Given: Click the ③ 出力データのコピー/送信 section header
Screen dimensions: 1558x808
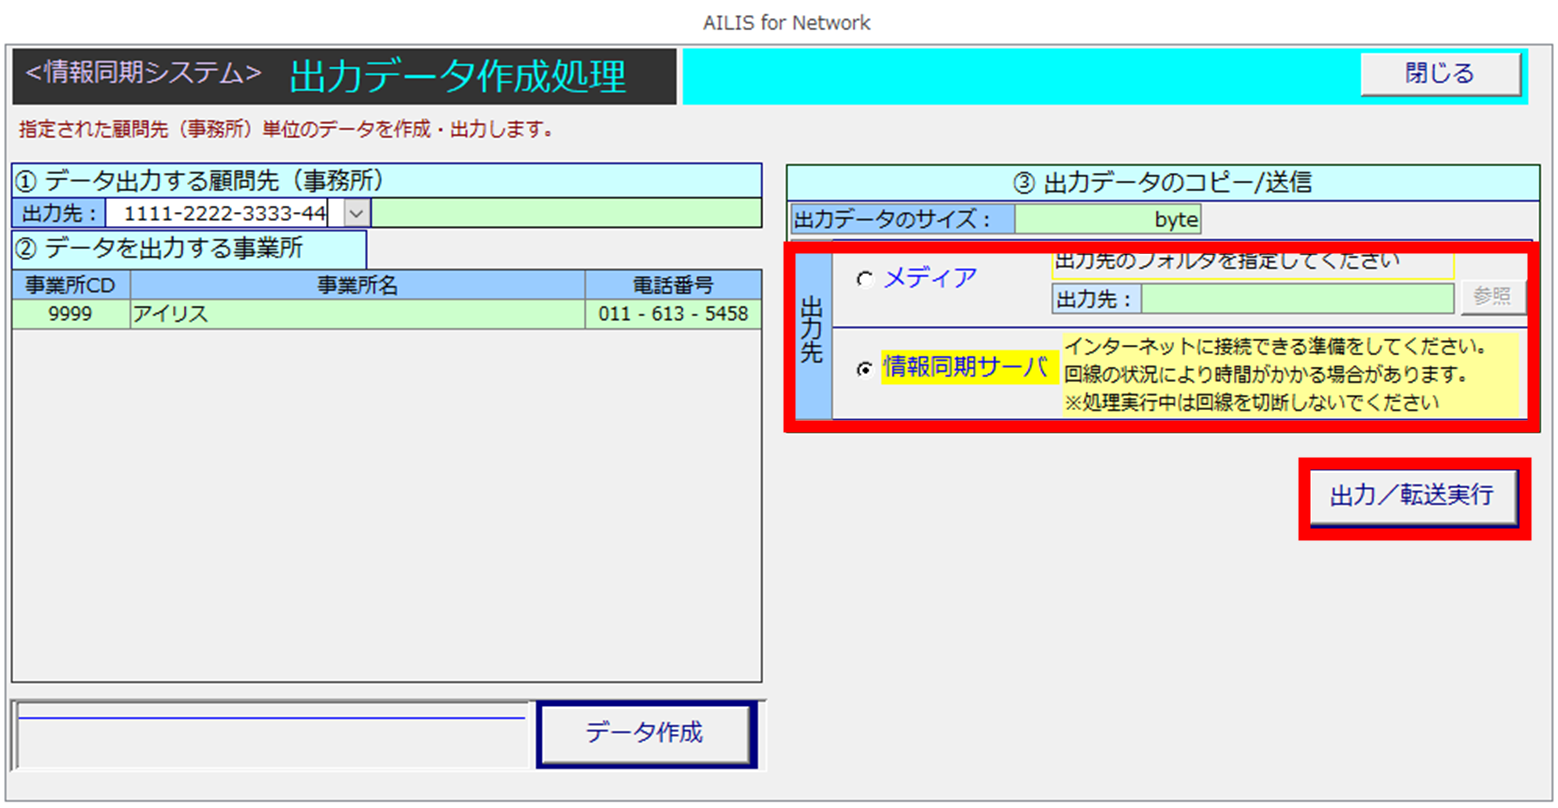Looking at the screenshot, I should [x=1162, y=182].
